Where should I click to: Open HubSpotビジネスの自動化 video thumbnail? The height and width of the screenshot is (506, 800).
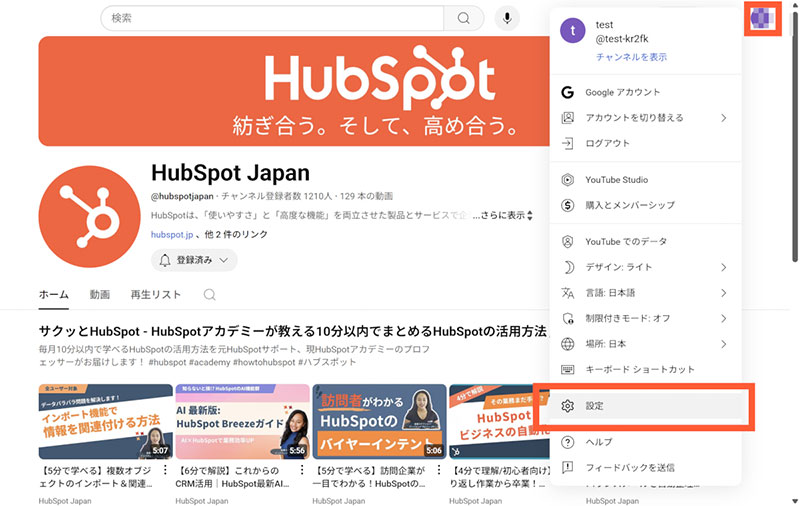click(x=499, y=421)
